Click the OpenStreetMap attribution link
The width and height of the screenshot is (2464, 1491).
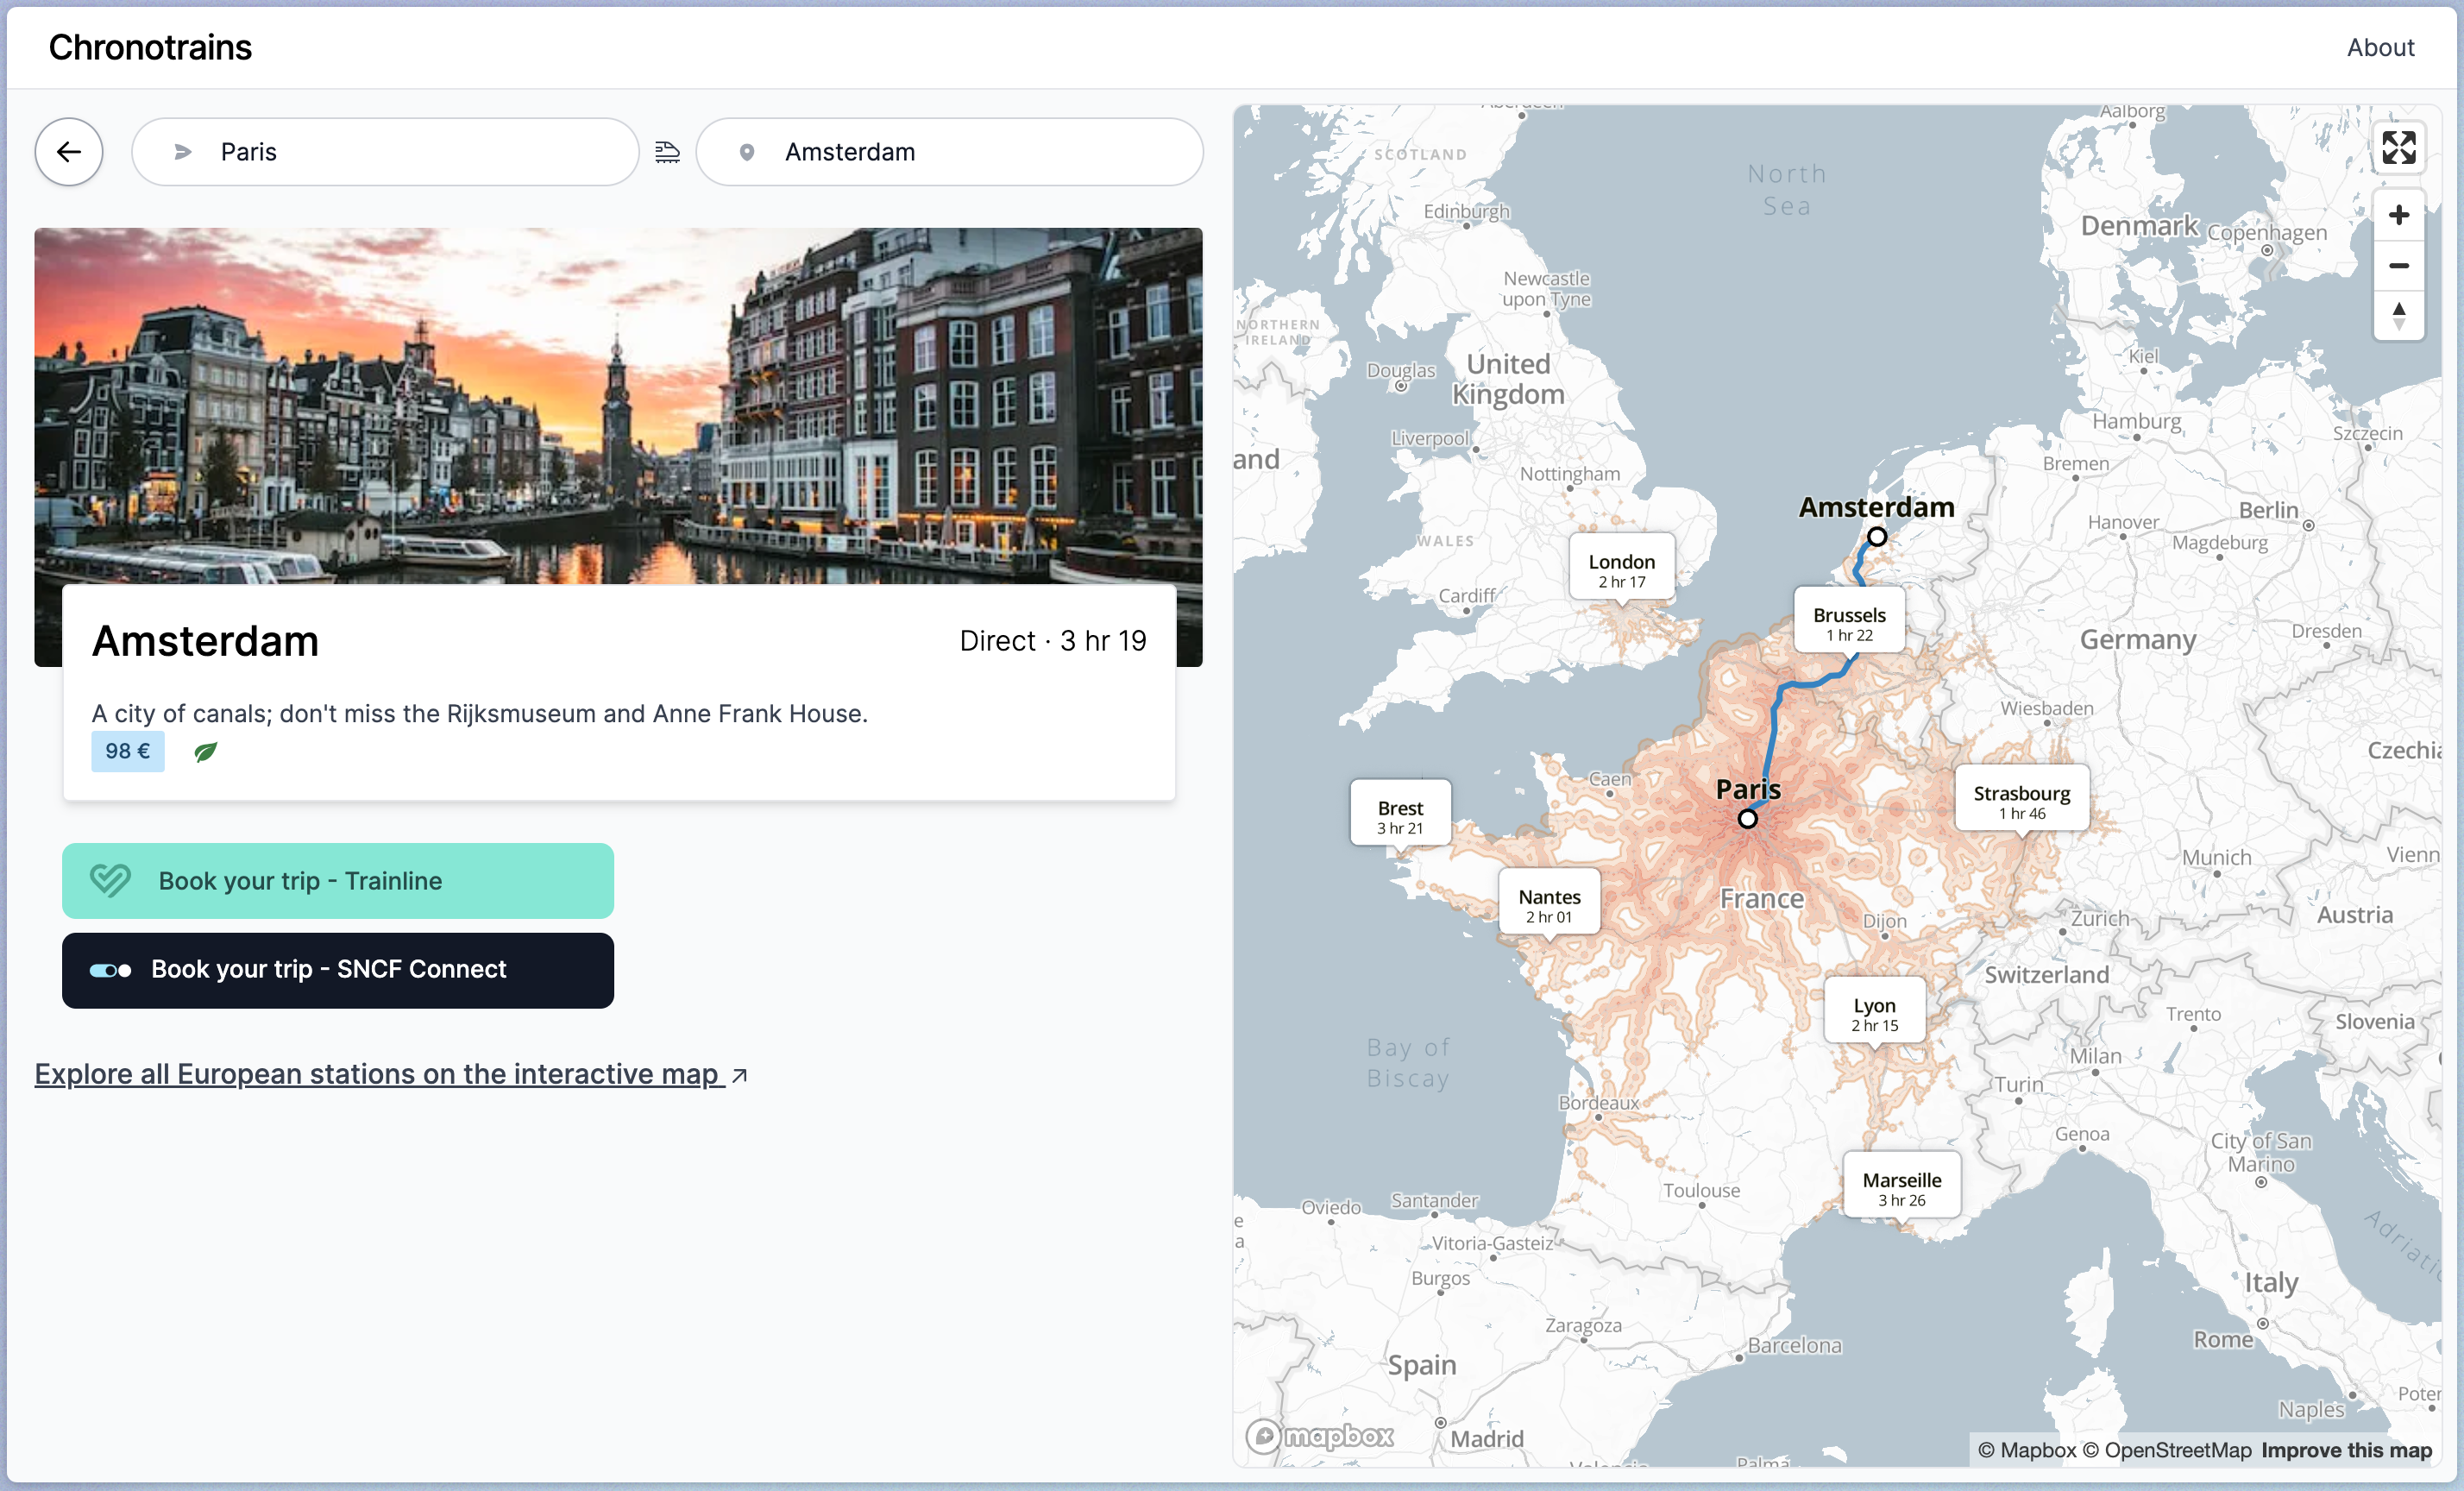[x=2167, y=1450]
